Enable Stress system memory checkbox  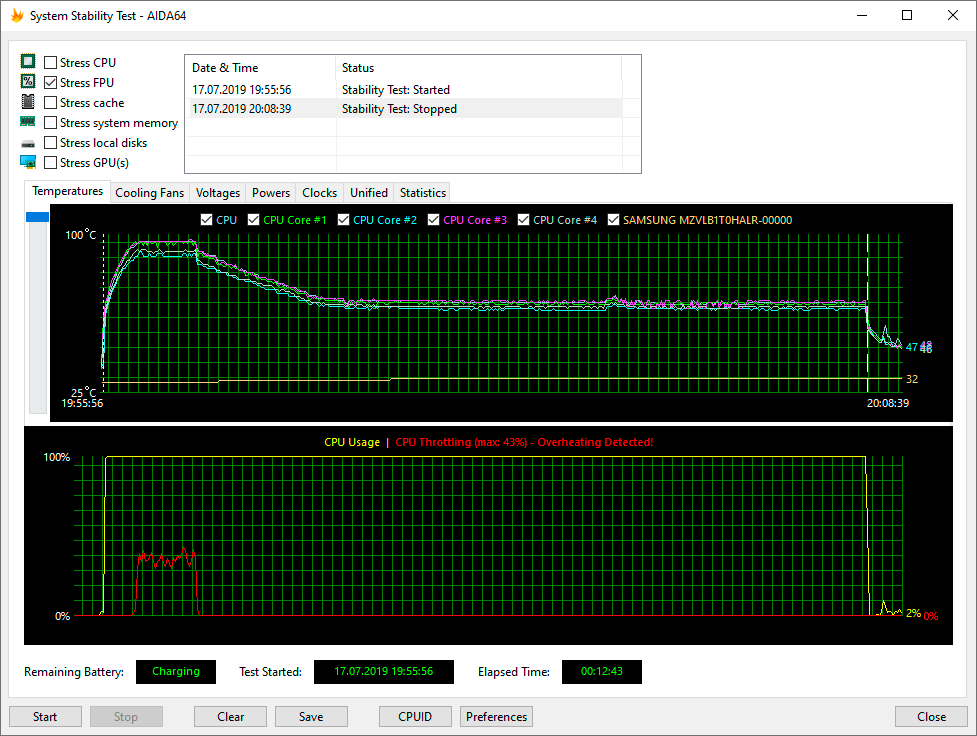coord(51,123)
